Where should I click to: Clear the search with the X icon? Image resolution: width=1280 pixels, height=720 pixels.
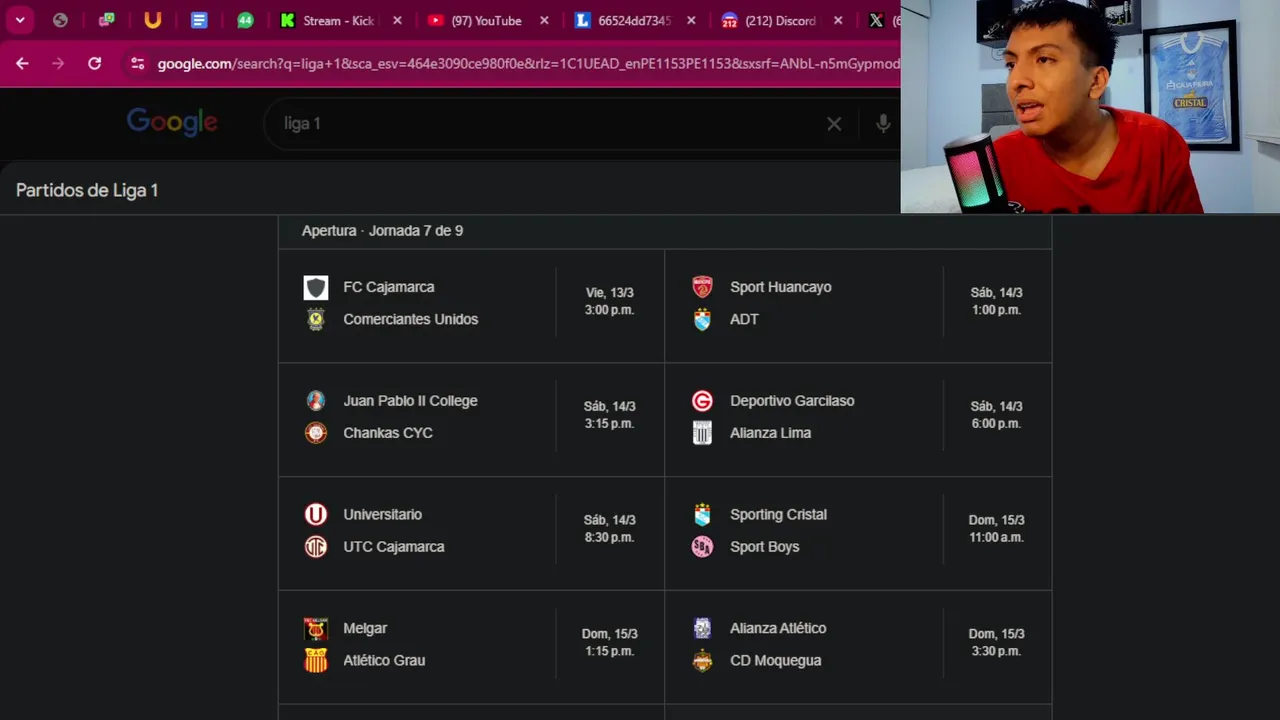pyautogui.click(x=834, y=124)
